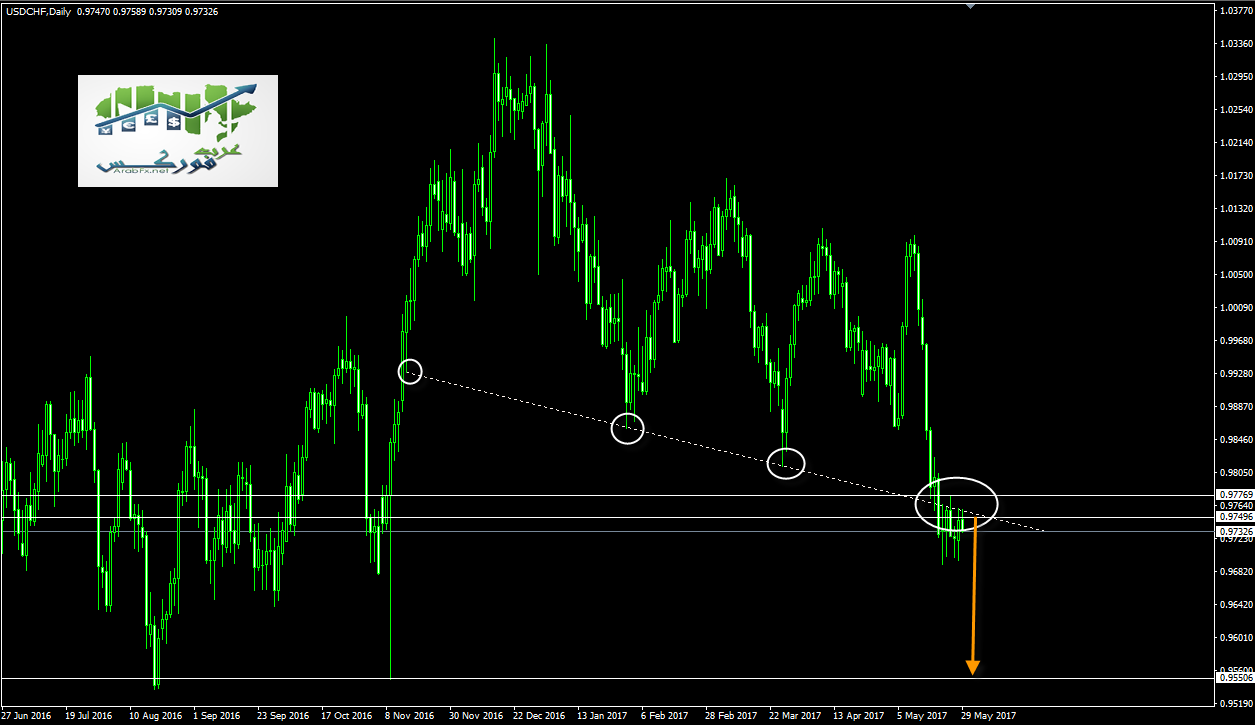Click the 22 Mar 2017 date label
This screenshot has width=1255, height=725.
796,716
